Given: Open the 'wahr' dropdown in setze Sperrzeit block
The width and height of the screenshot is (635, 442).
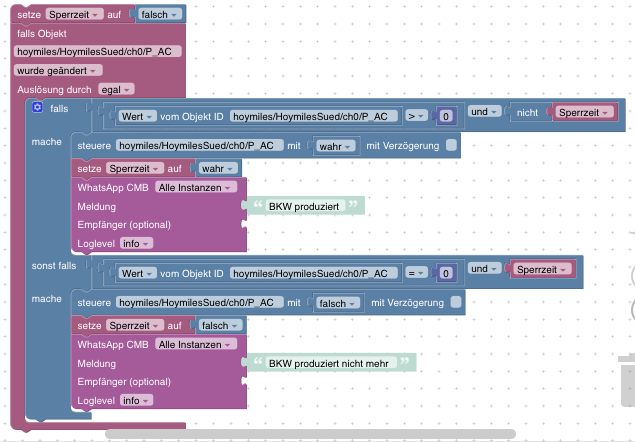Looking at the screenshot, I should coord(218,169).
